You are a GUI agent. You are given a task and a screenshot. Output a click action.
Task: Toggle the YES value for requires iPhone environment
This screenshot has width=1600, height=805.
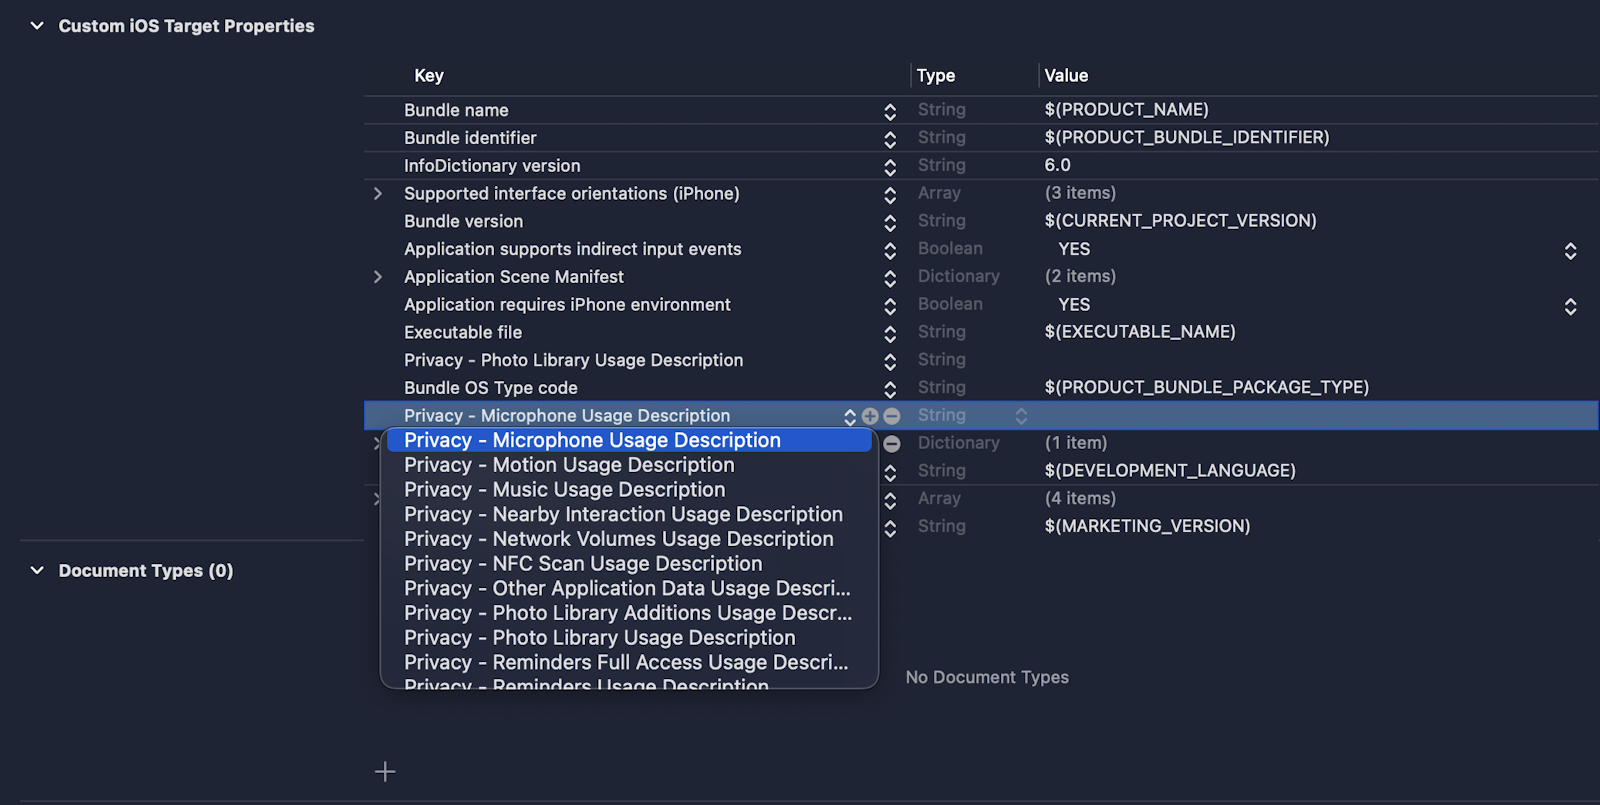(1570, 306)
